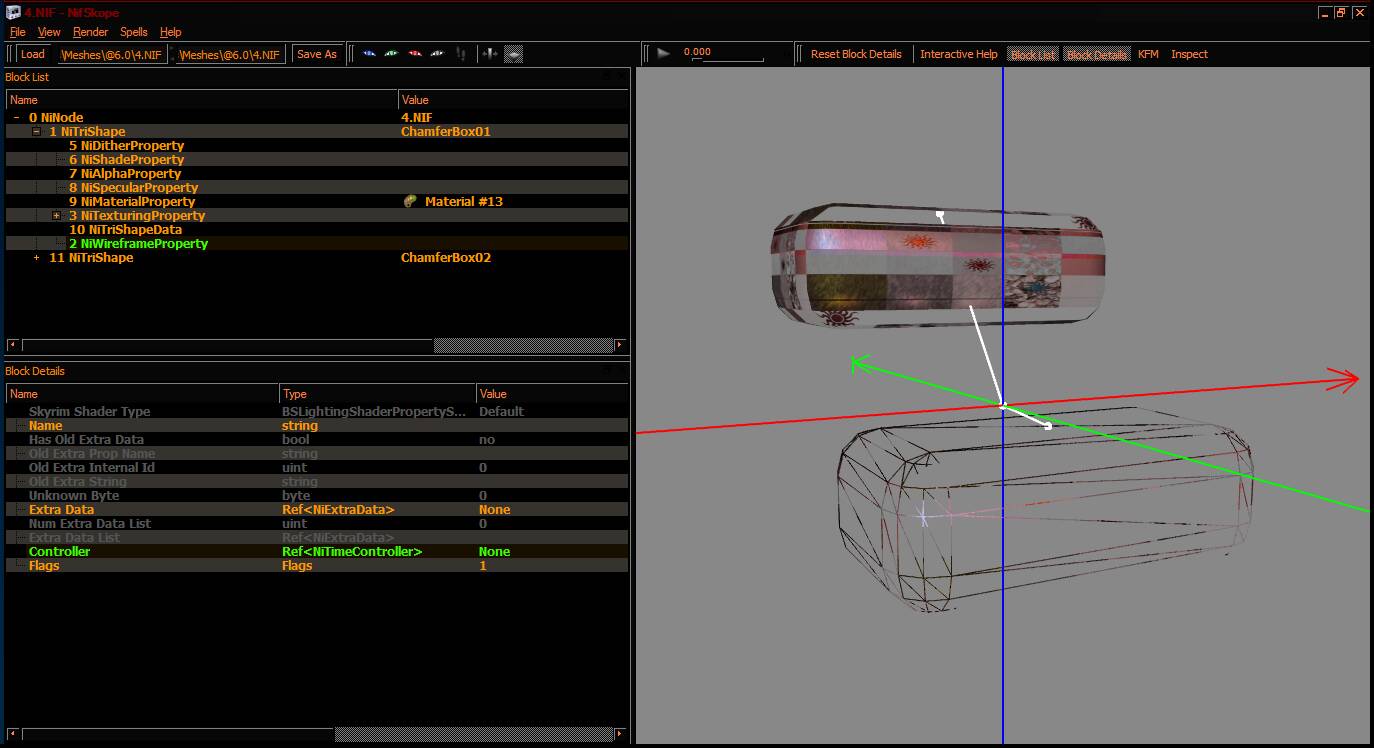
Task: Click the perspective toggle toolbar icon
Action: [513, 54]
